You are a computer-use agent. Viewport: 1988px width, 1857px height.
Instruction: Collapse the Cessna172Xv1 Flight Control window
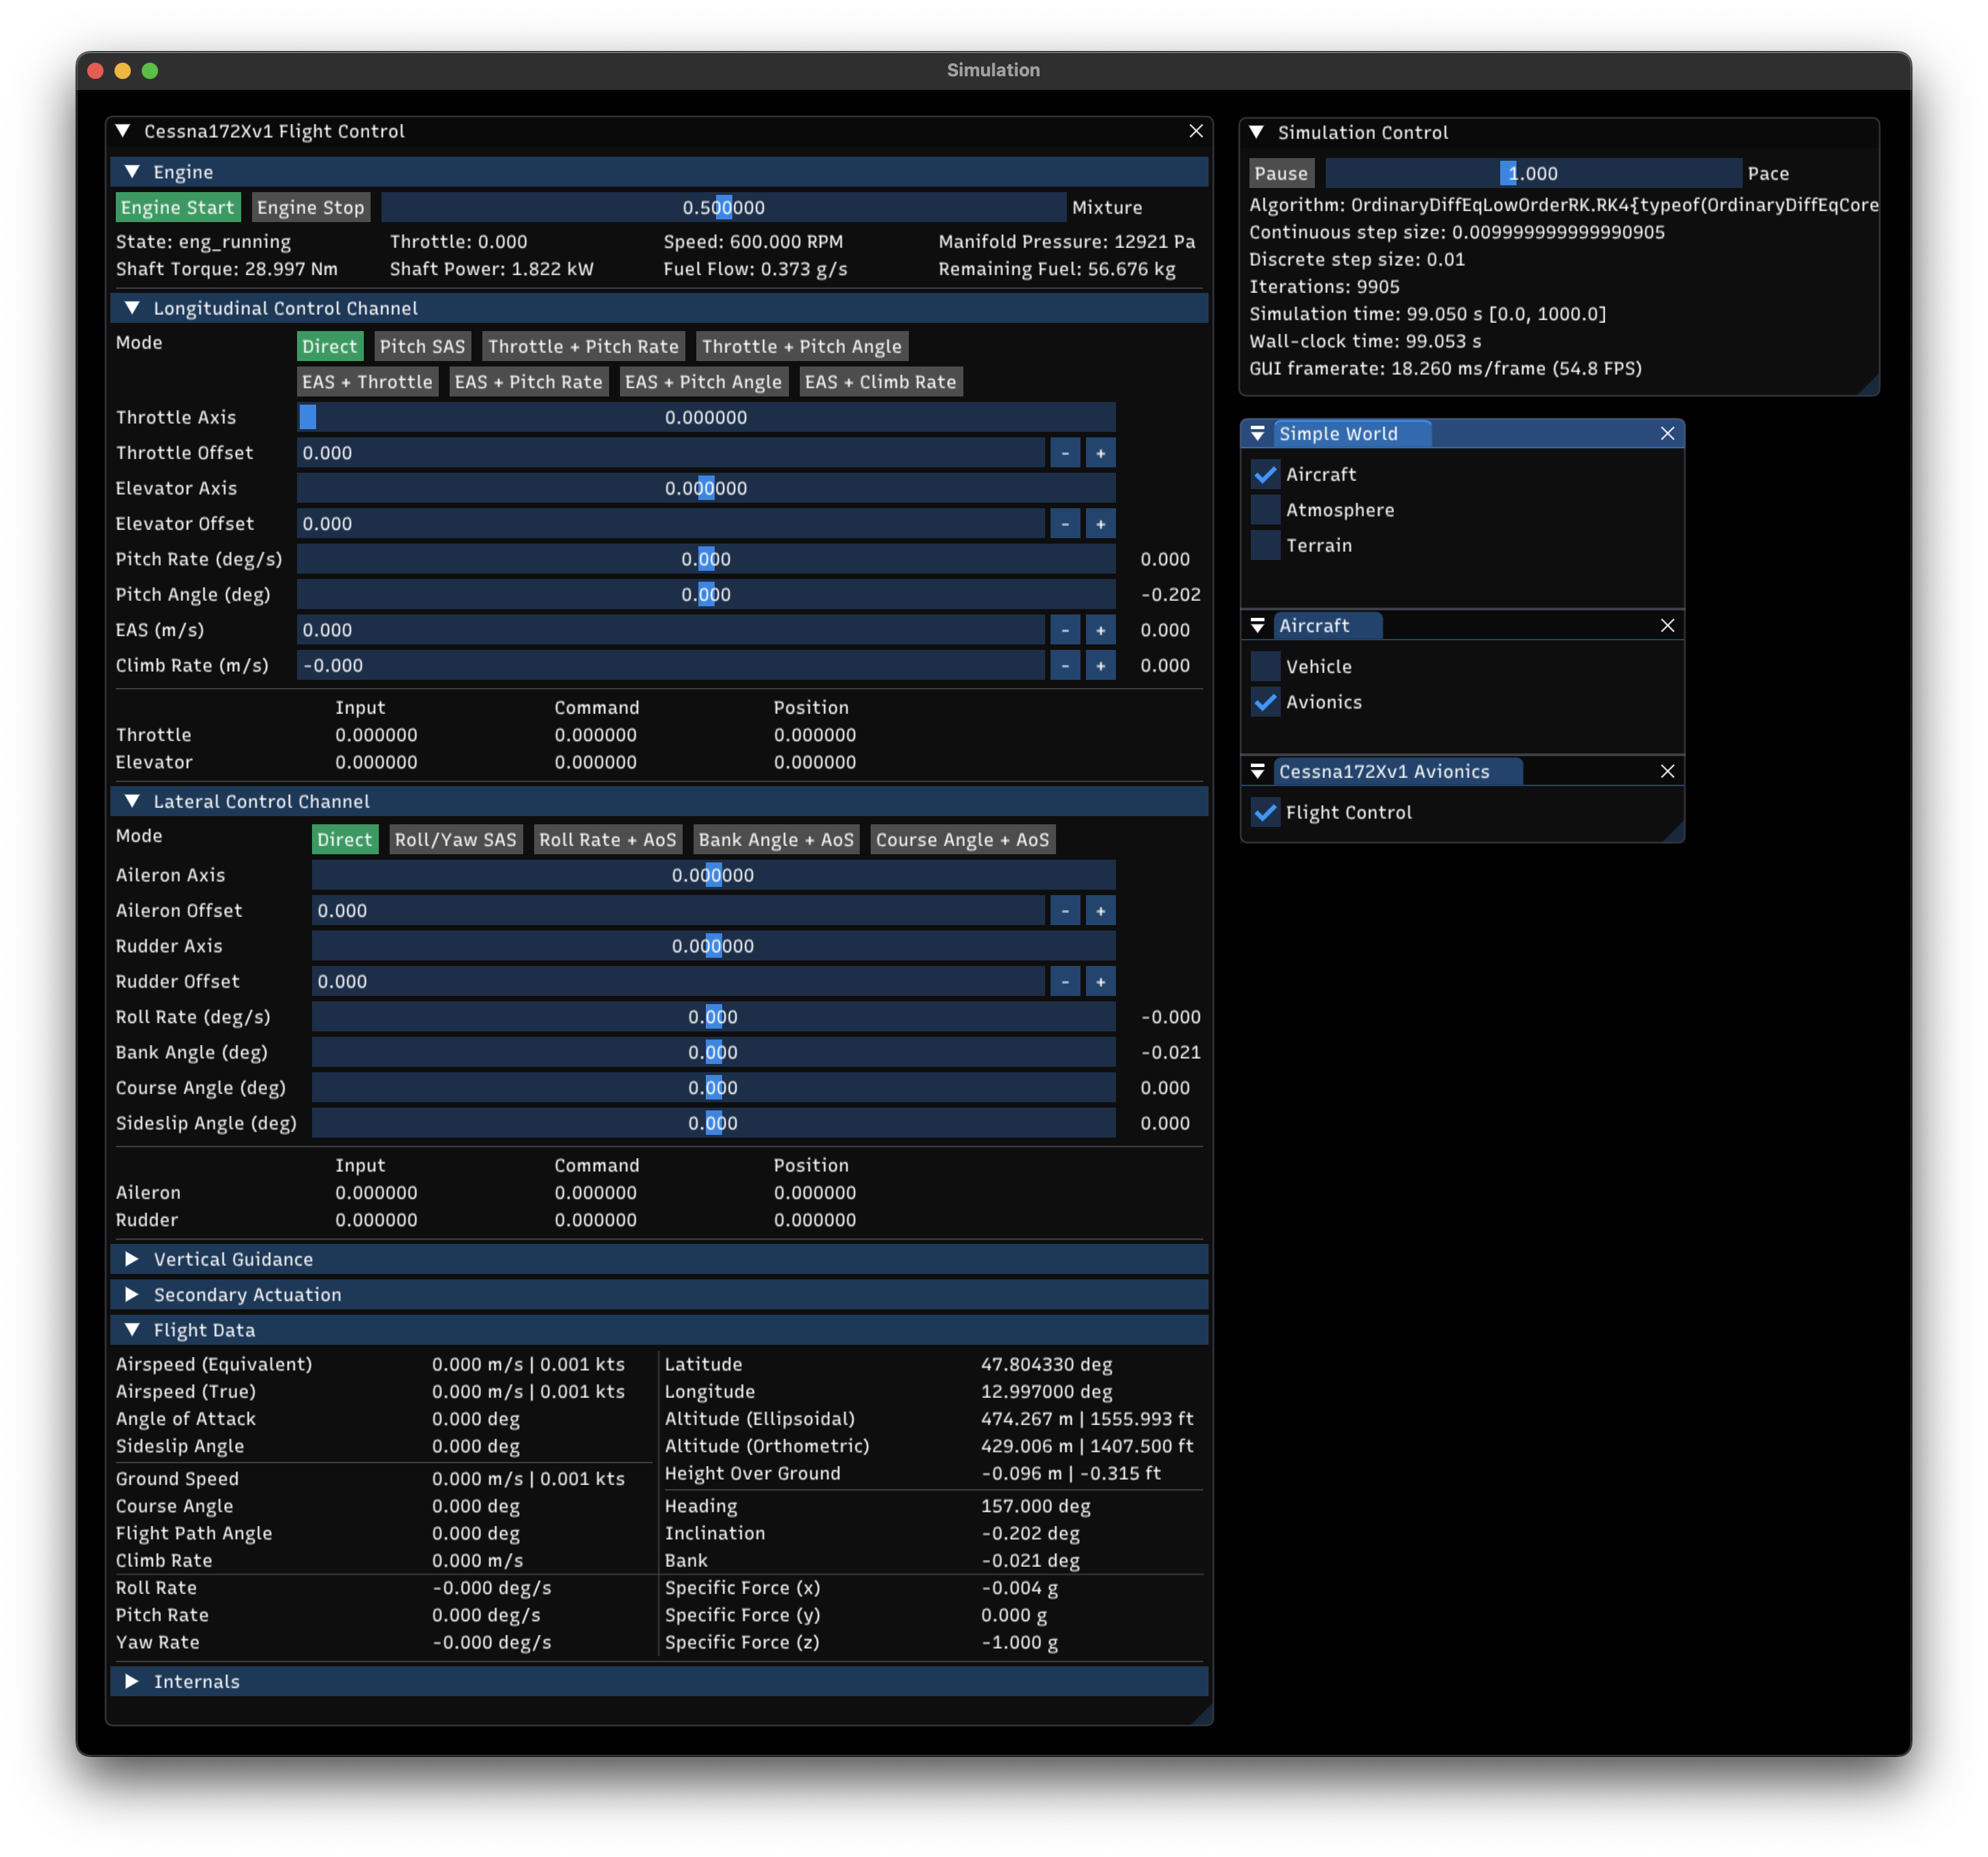click(123, 131)
